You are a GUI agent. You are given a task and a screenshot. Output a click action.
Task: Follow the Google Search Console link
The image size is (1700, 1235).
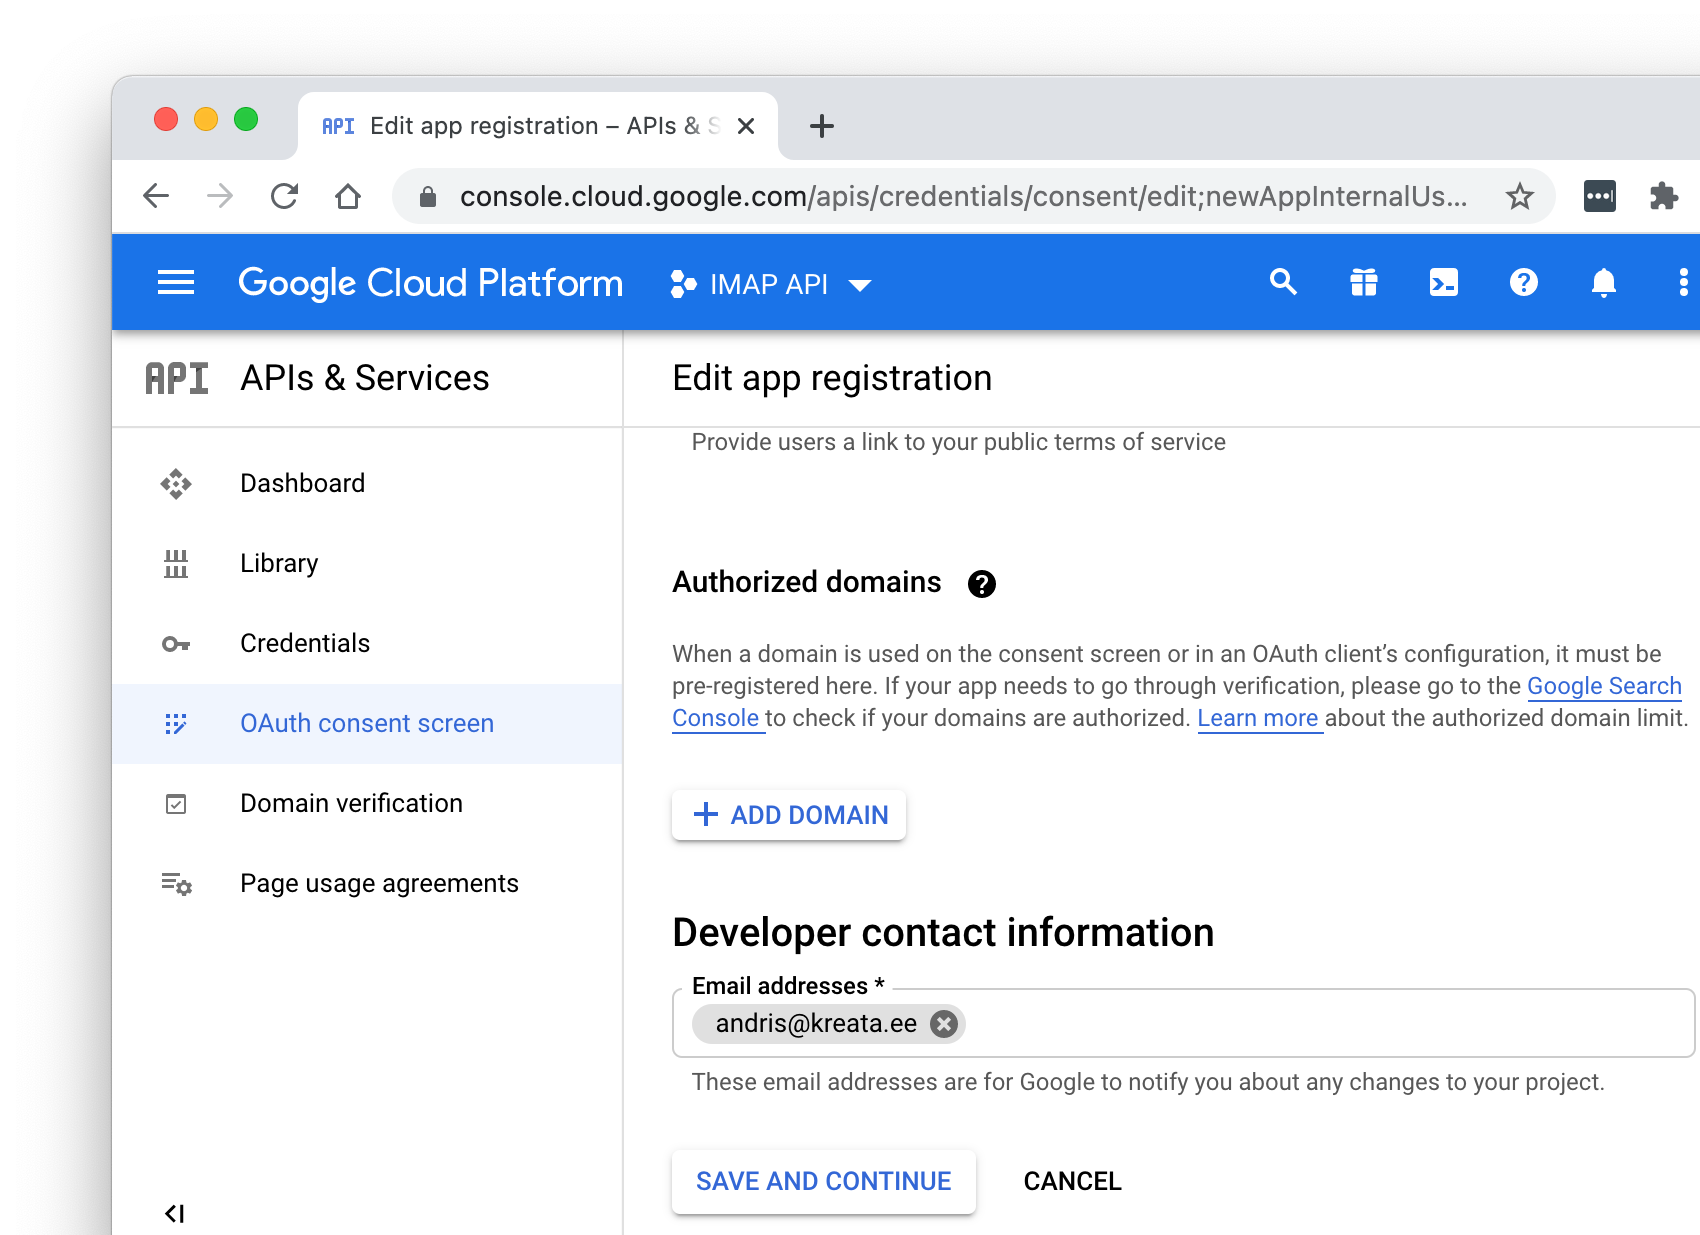(1604, 686)
